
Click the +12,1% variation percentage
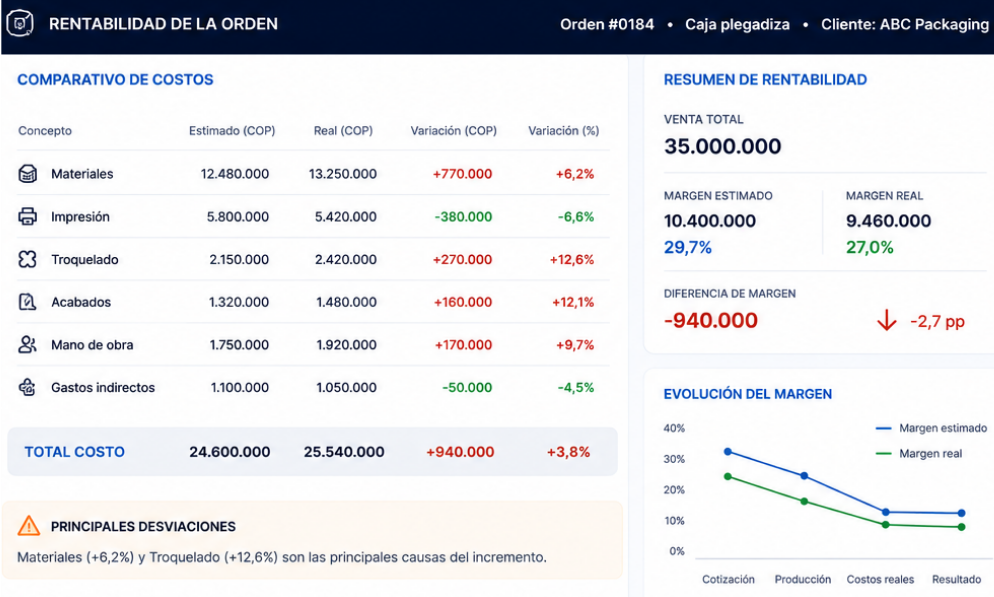point(573,302)
